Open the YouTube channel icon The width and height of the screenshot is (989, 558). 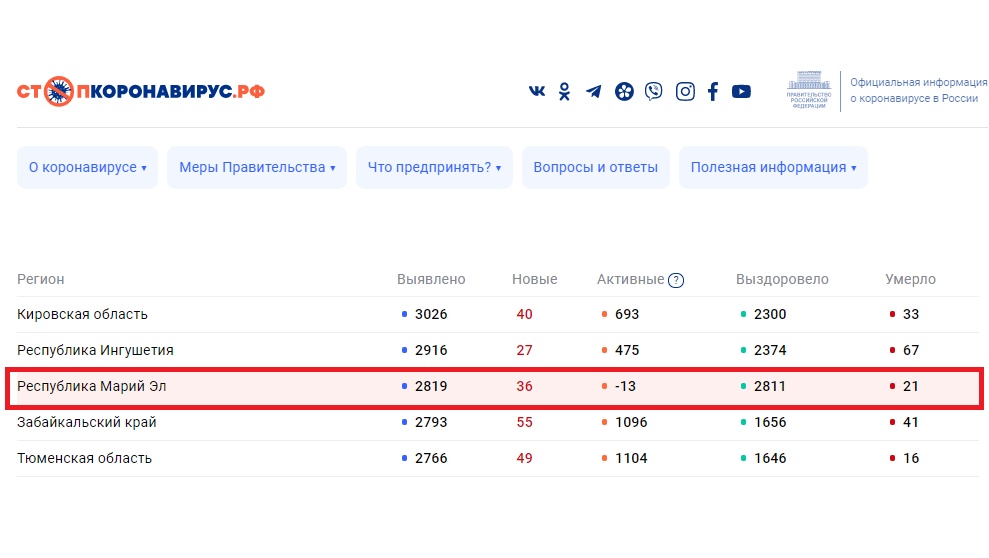pos(741,92)
